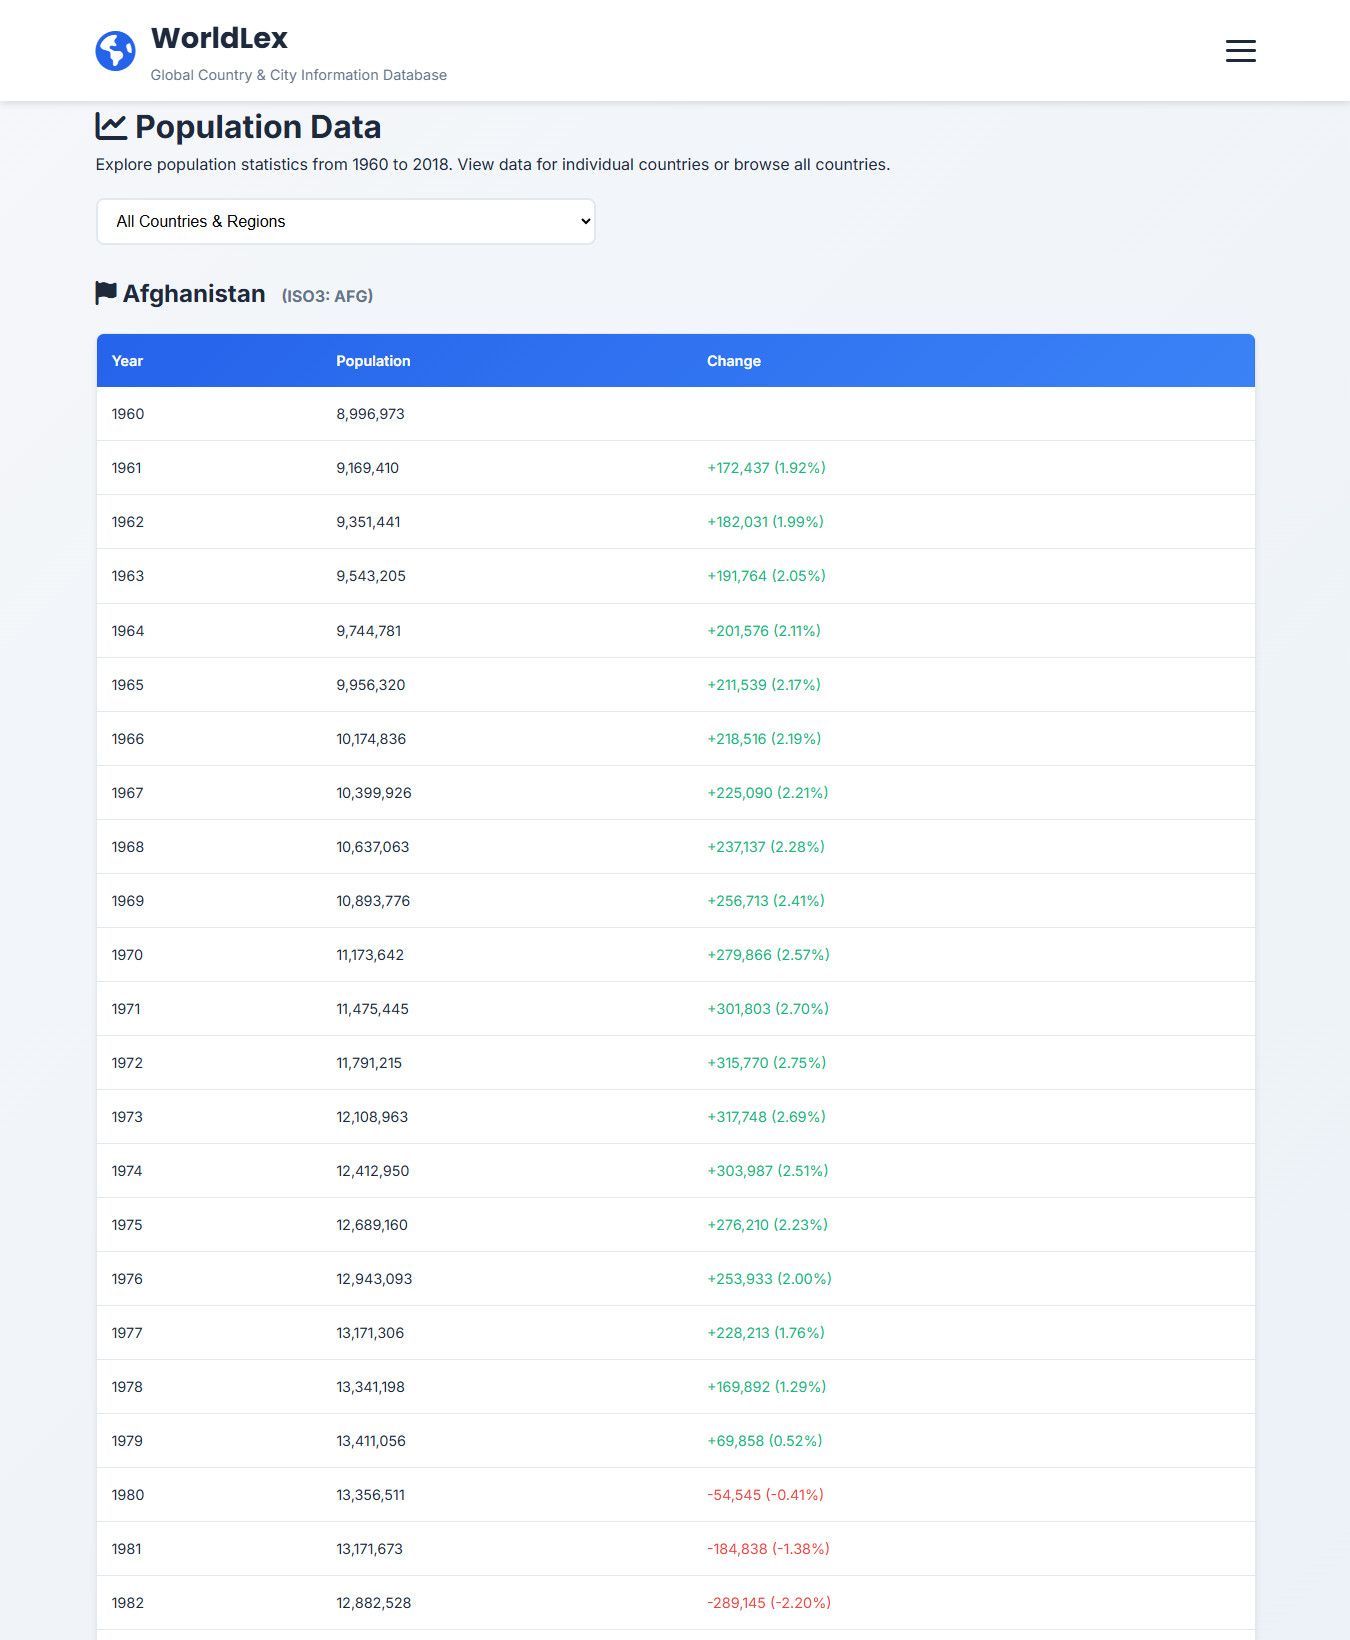Open the hamburger navigation menu
Screen dimensions: 1350x1640
click(x=1240, y=51)
